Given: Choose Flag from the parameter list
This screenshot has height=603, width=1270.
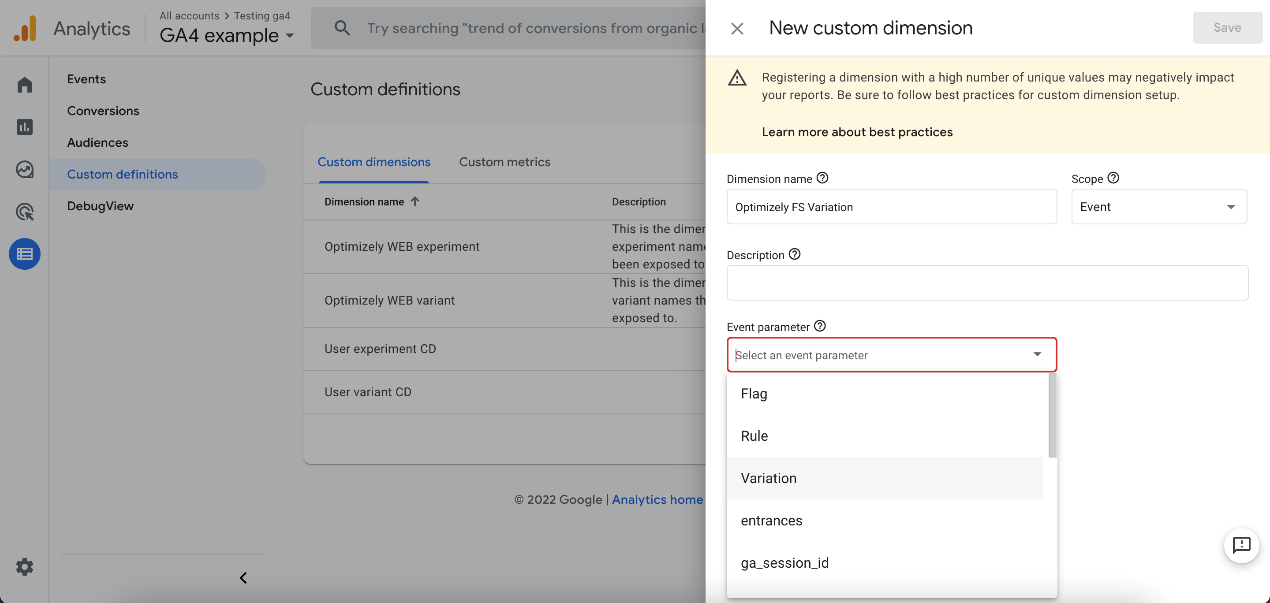Looking at the screenshot, I should click(885, 394).
